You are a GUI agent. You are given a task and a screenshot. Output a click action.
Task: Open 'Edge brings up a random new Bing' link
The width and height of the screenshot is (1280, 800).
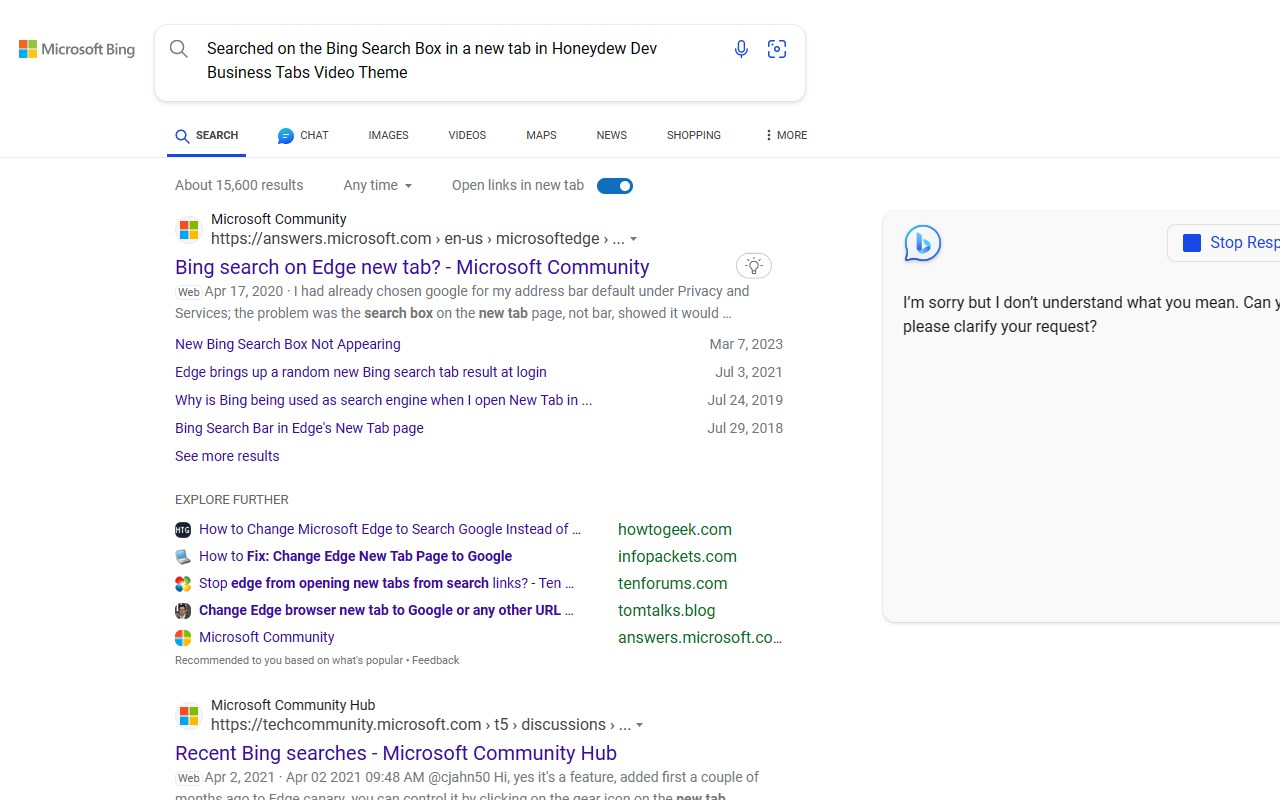point(361,372)
